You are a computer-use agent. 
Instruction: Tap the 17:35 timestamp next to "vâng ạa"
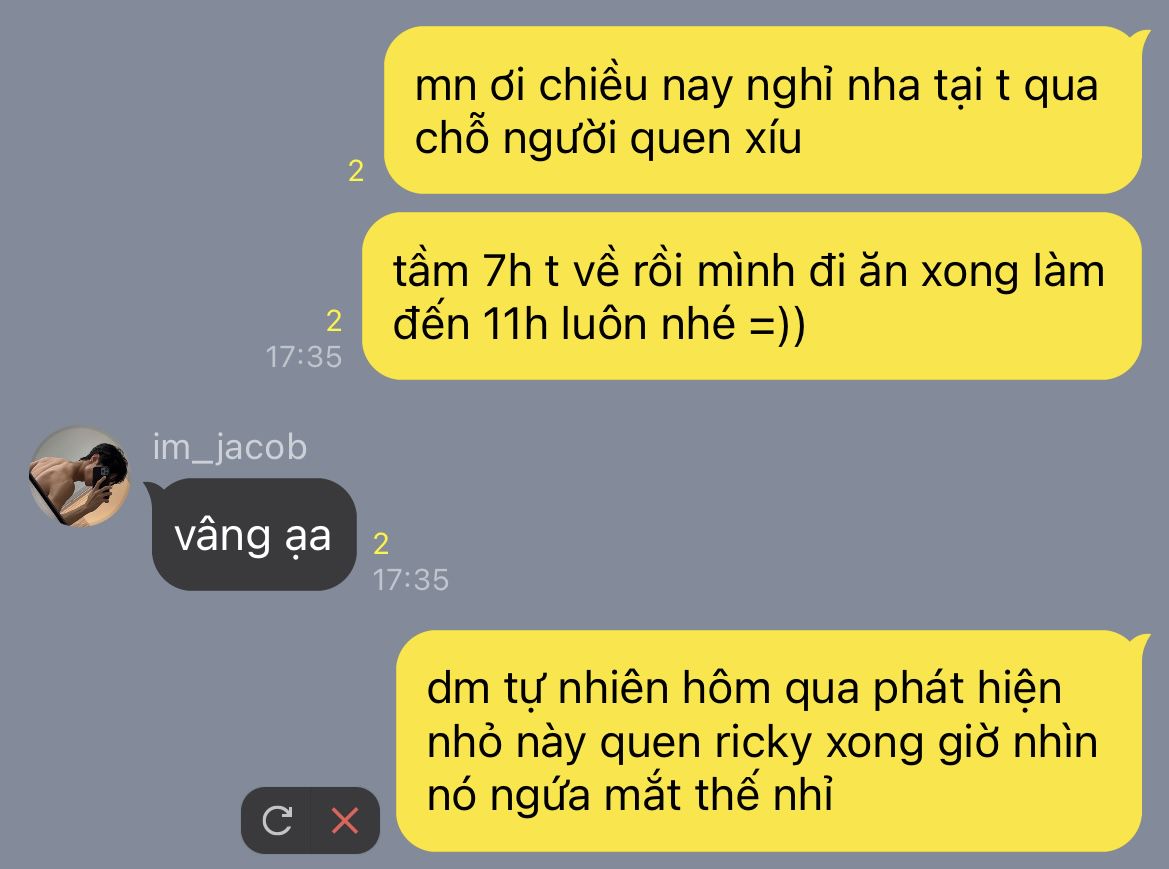click(x=411, y=580)
